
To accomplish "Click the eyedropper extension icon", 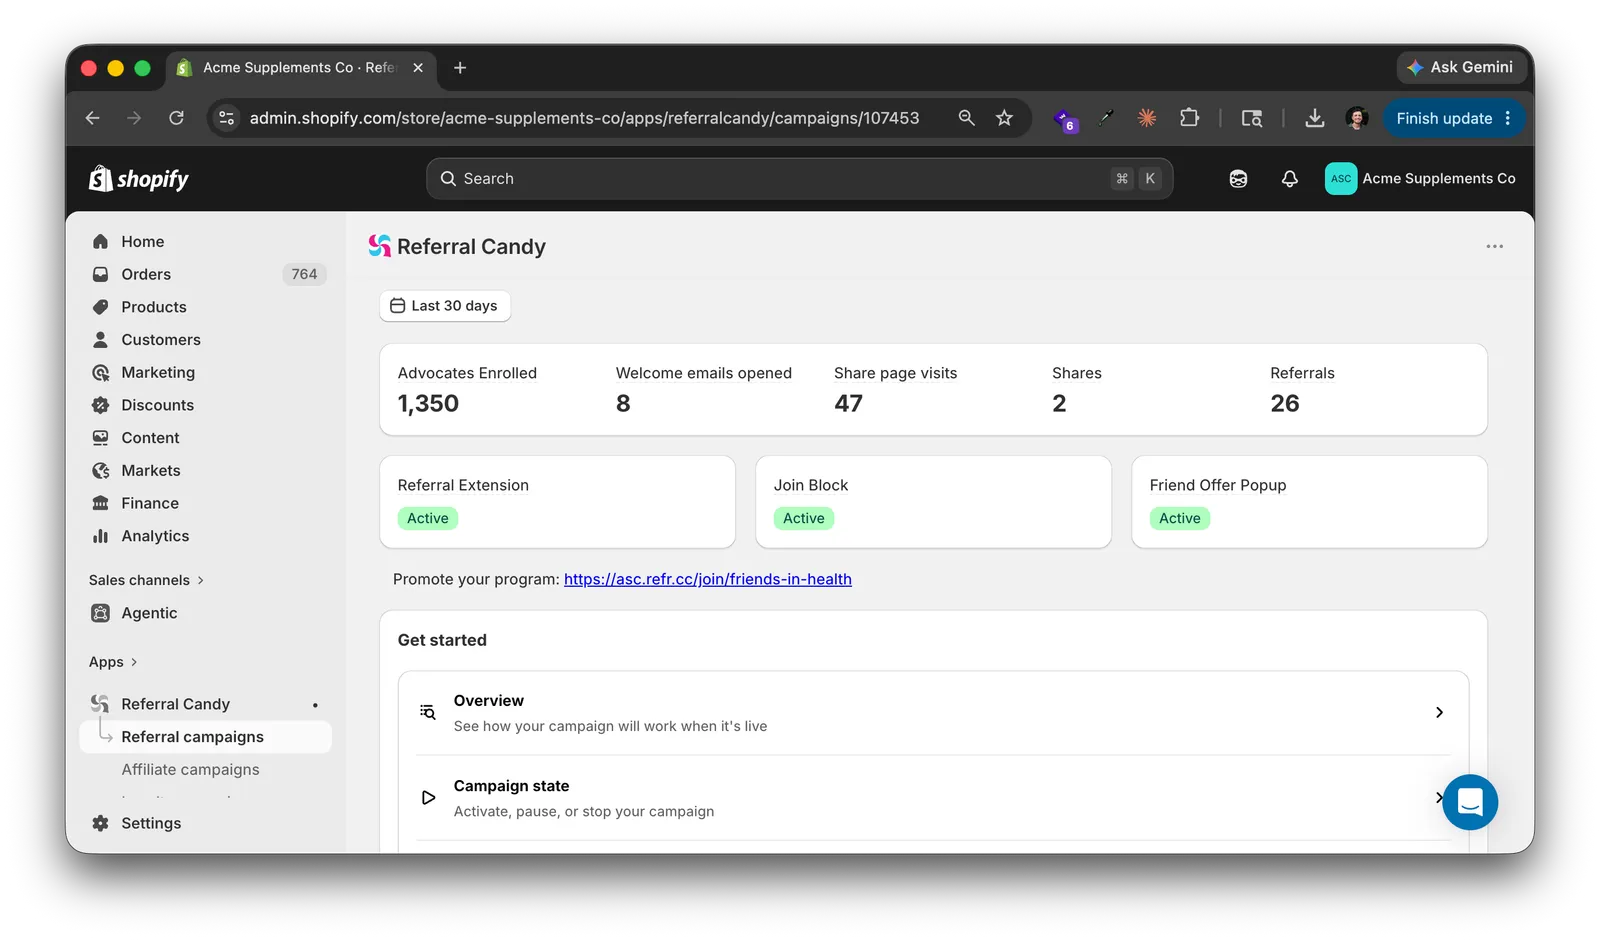I will [x=1106, y=118].
